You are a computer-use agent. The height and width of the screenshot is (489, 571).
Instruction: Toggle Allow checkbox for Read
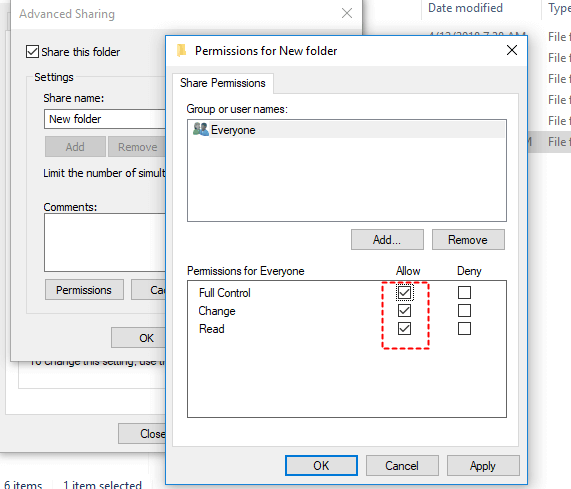(404, 328)
